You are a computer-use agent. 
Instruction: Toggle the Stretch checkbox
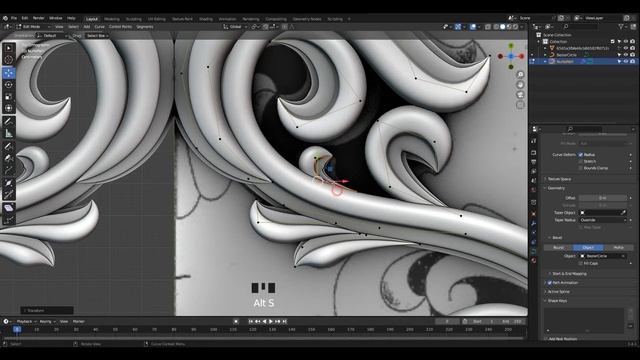pos(580,161)
